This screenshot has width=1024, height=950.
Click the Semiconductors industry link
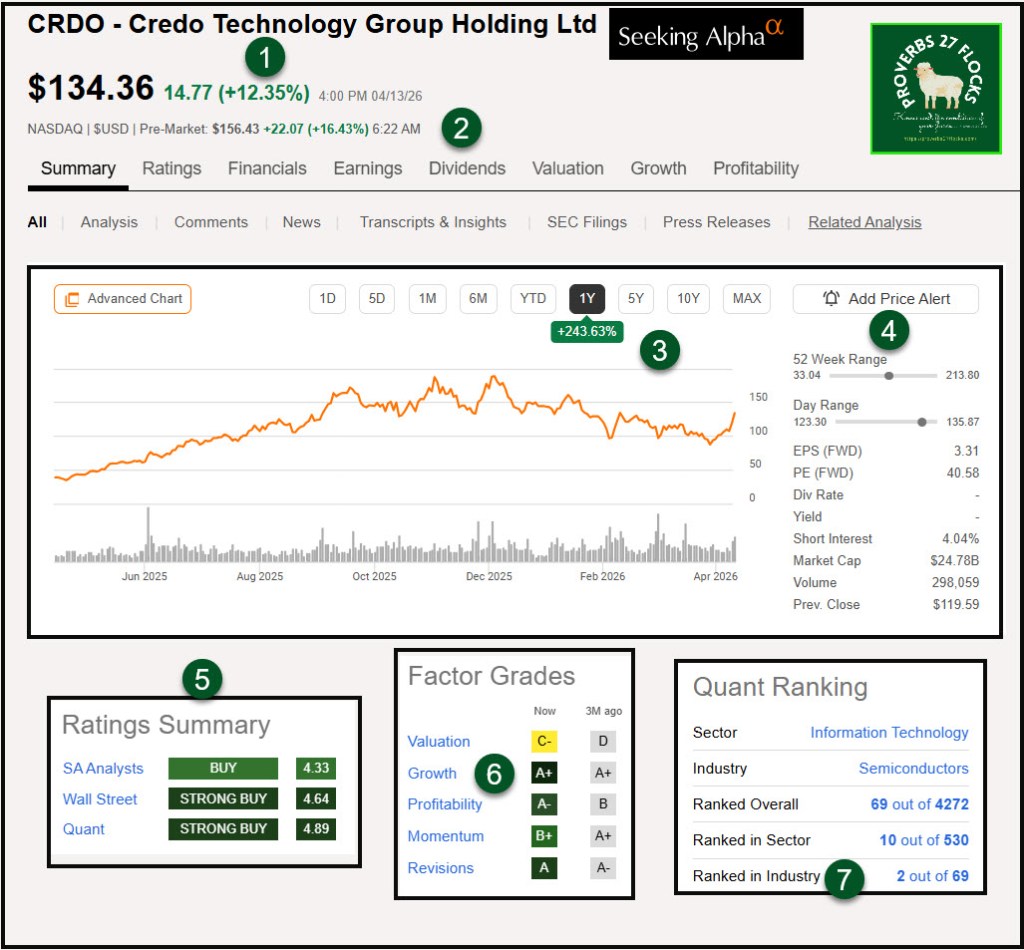click(x=913, y=768)
